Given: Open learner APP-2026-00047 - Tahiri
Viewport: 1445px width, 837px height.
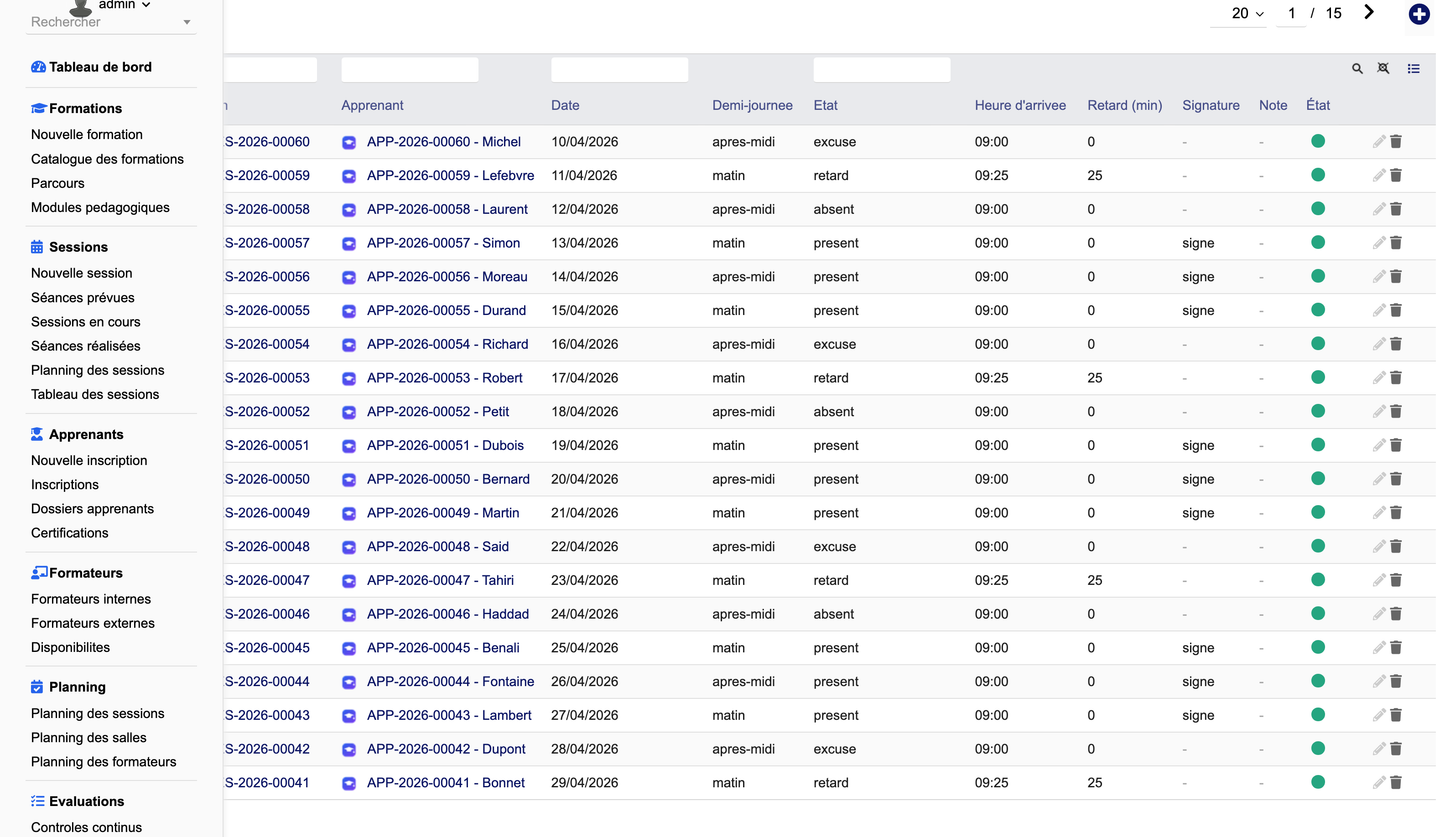Looking at the screenshot, I should pos(440,580).
